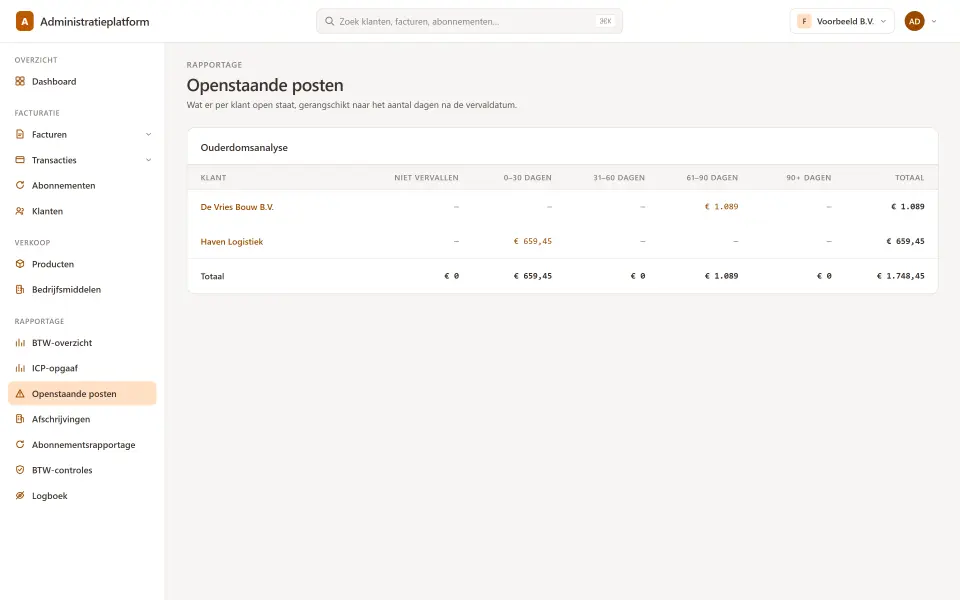Open the Haven Logistiek customer link
The width and height of the screenshot is (960, 600).
(x=231, y=242)
